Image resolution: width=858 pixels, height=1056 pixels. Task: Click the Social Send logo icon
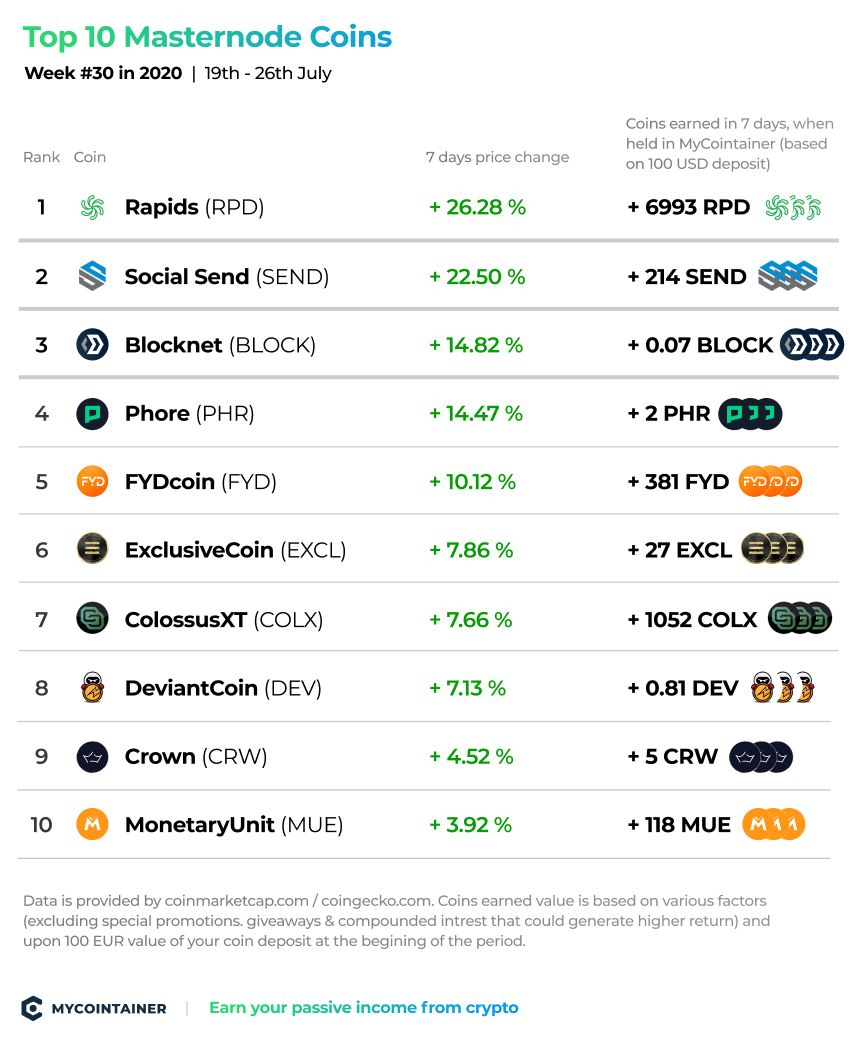(92, 276)
